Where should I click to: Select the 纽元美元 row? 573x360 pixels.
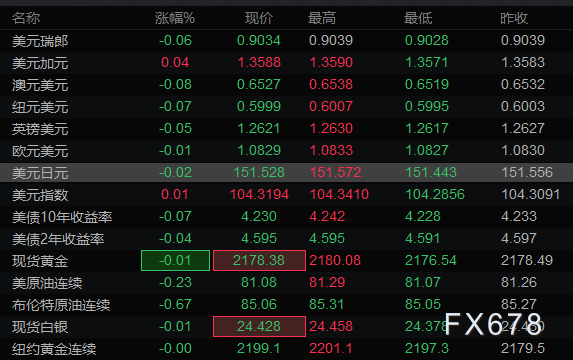pyautogui.click(x=286, y=106)
